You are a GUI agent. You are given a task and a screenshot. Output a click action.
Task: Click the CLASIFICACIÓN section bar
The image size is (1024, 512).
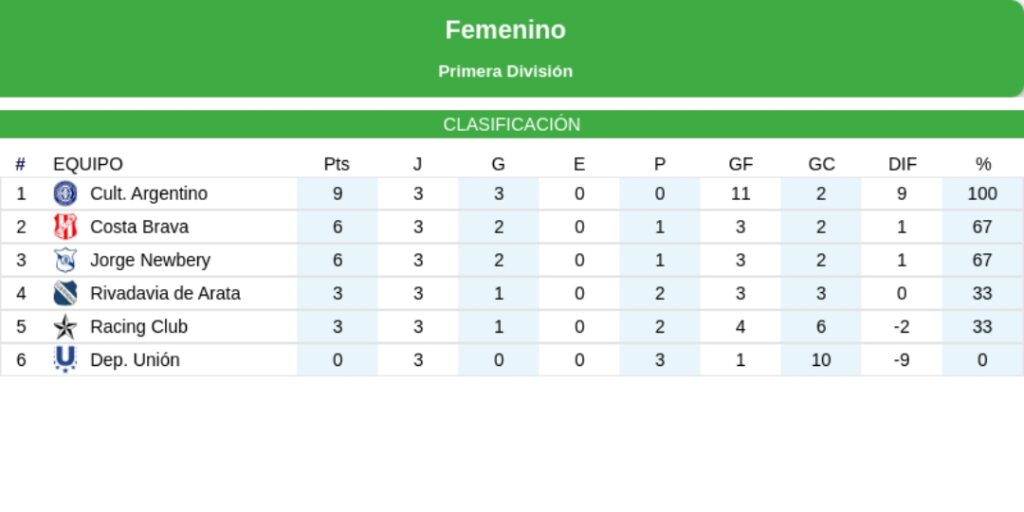512,125
